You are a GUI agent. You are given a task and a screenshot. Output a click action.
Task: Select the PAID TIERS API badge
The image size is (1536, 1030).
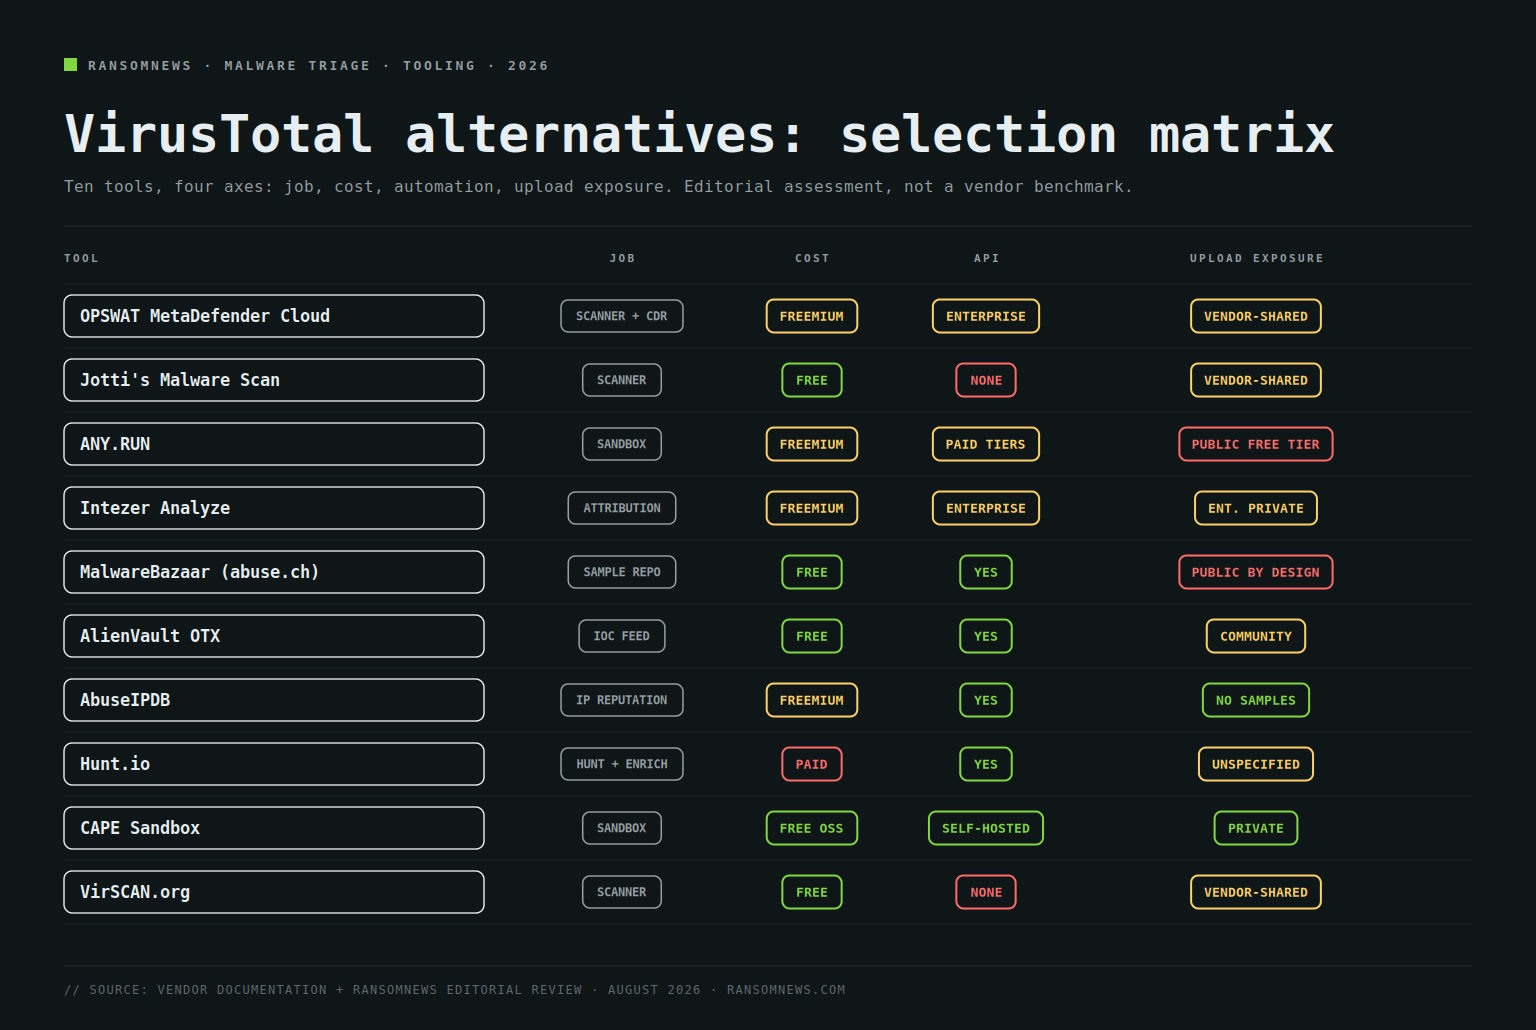coord(986,444)
